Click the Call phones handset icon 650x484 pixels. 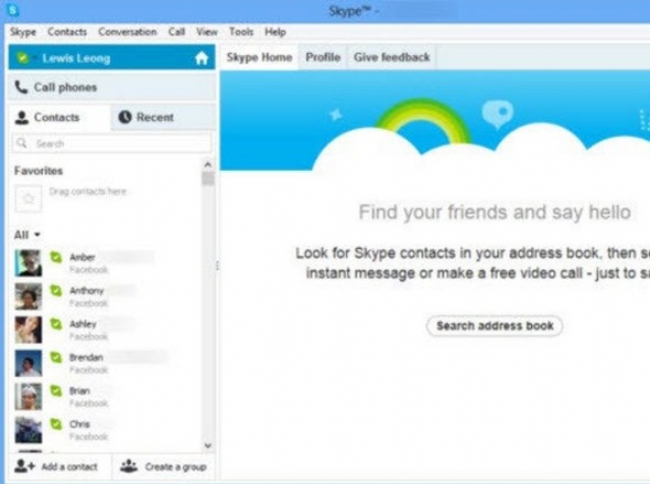click(22, 88)
